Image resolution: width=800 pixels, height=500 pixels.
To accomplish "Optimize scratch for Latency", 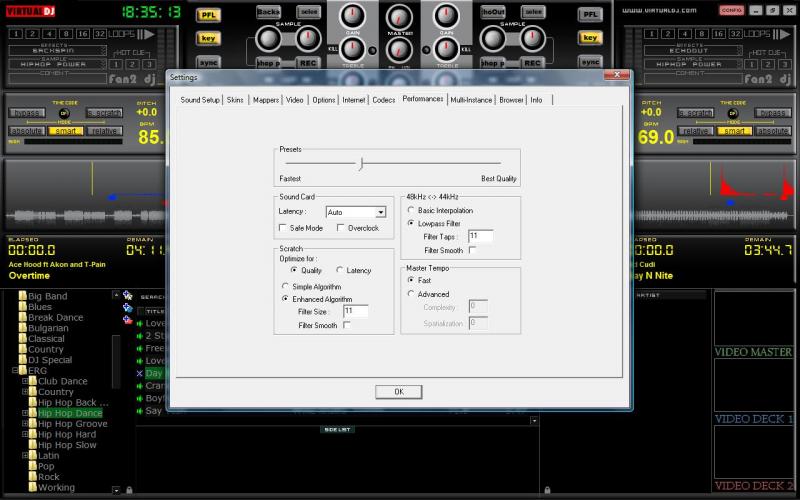I will click(339, 270).
